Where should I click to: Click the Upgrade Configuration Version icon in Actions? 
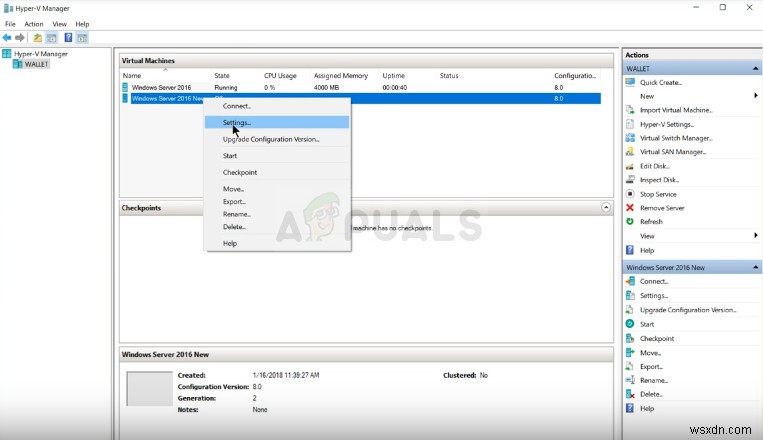point(630,310)
